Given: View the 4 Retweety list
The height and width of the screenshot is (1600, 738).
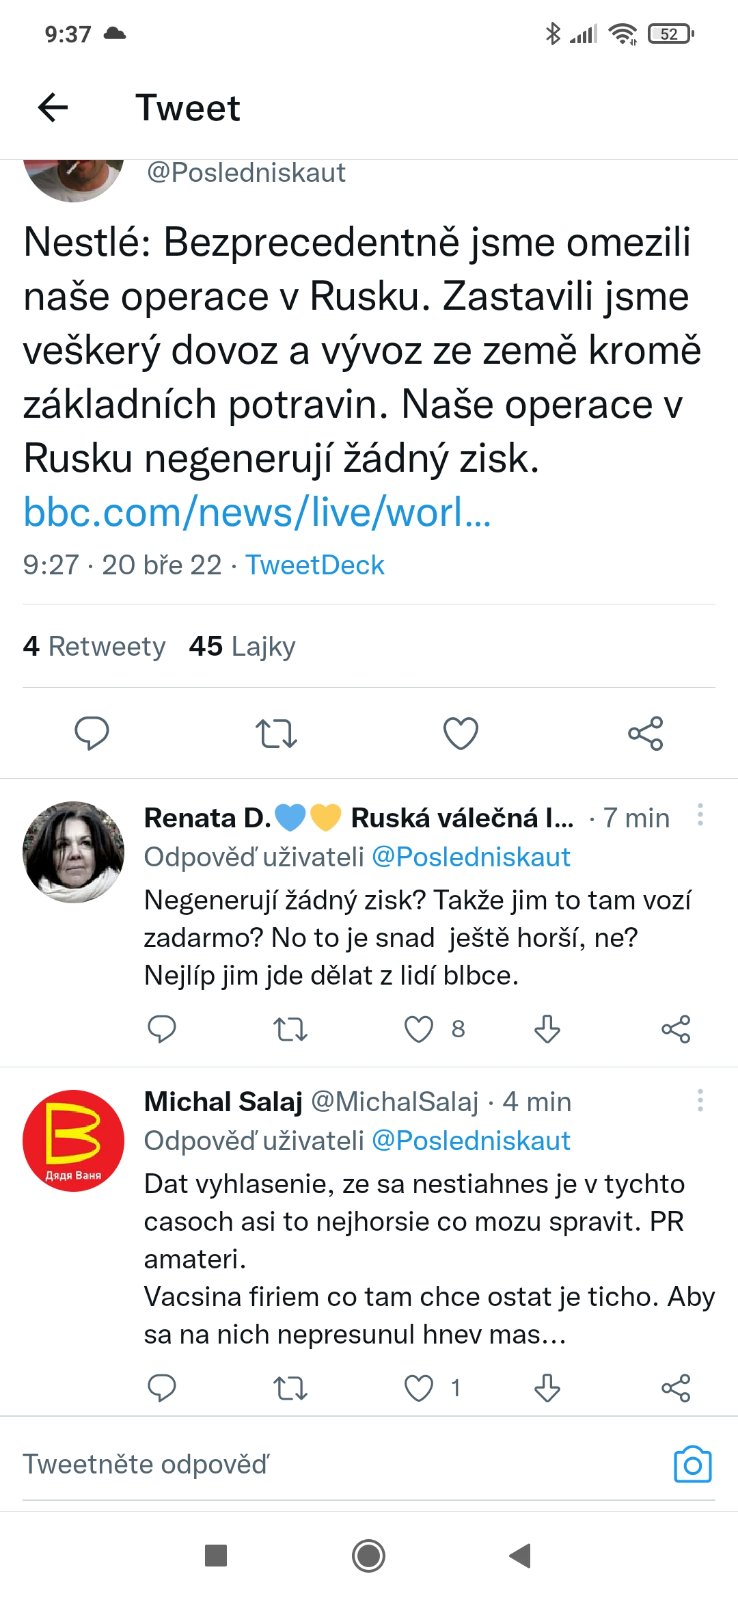Looking at the screenshot, I should [x=94, y=647].
